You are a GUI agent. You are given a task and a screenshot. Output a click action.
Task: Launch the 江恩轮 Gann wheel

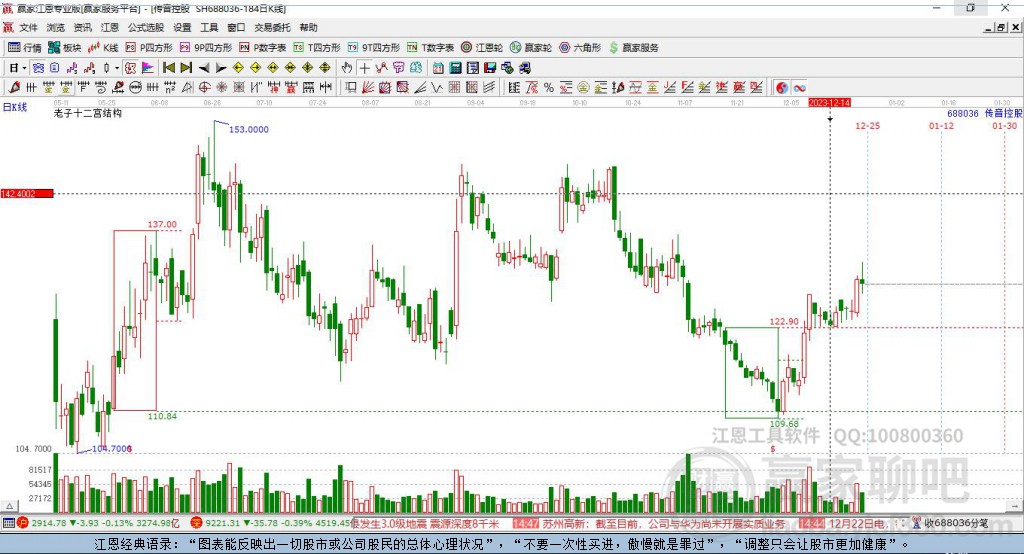pyautogui.click(x=482, y=48)
